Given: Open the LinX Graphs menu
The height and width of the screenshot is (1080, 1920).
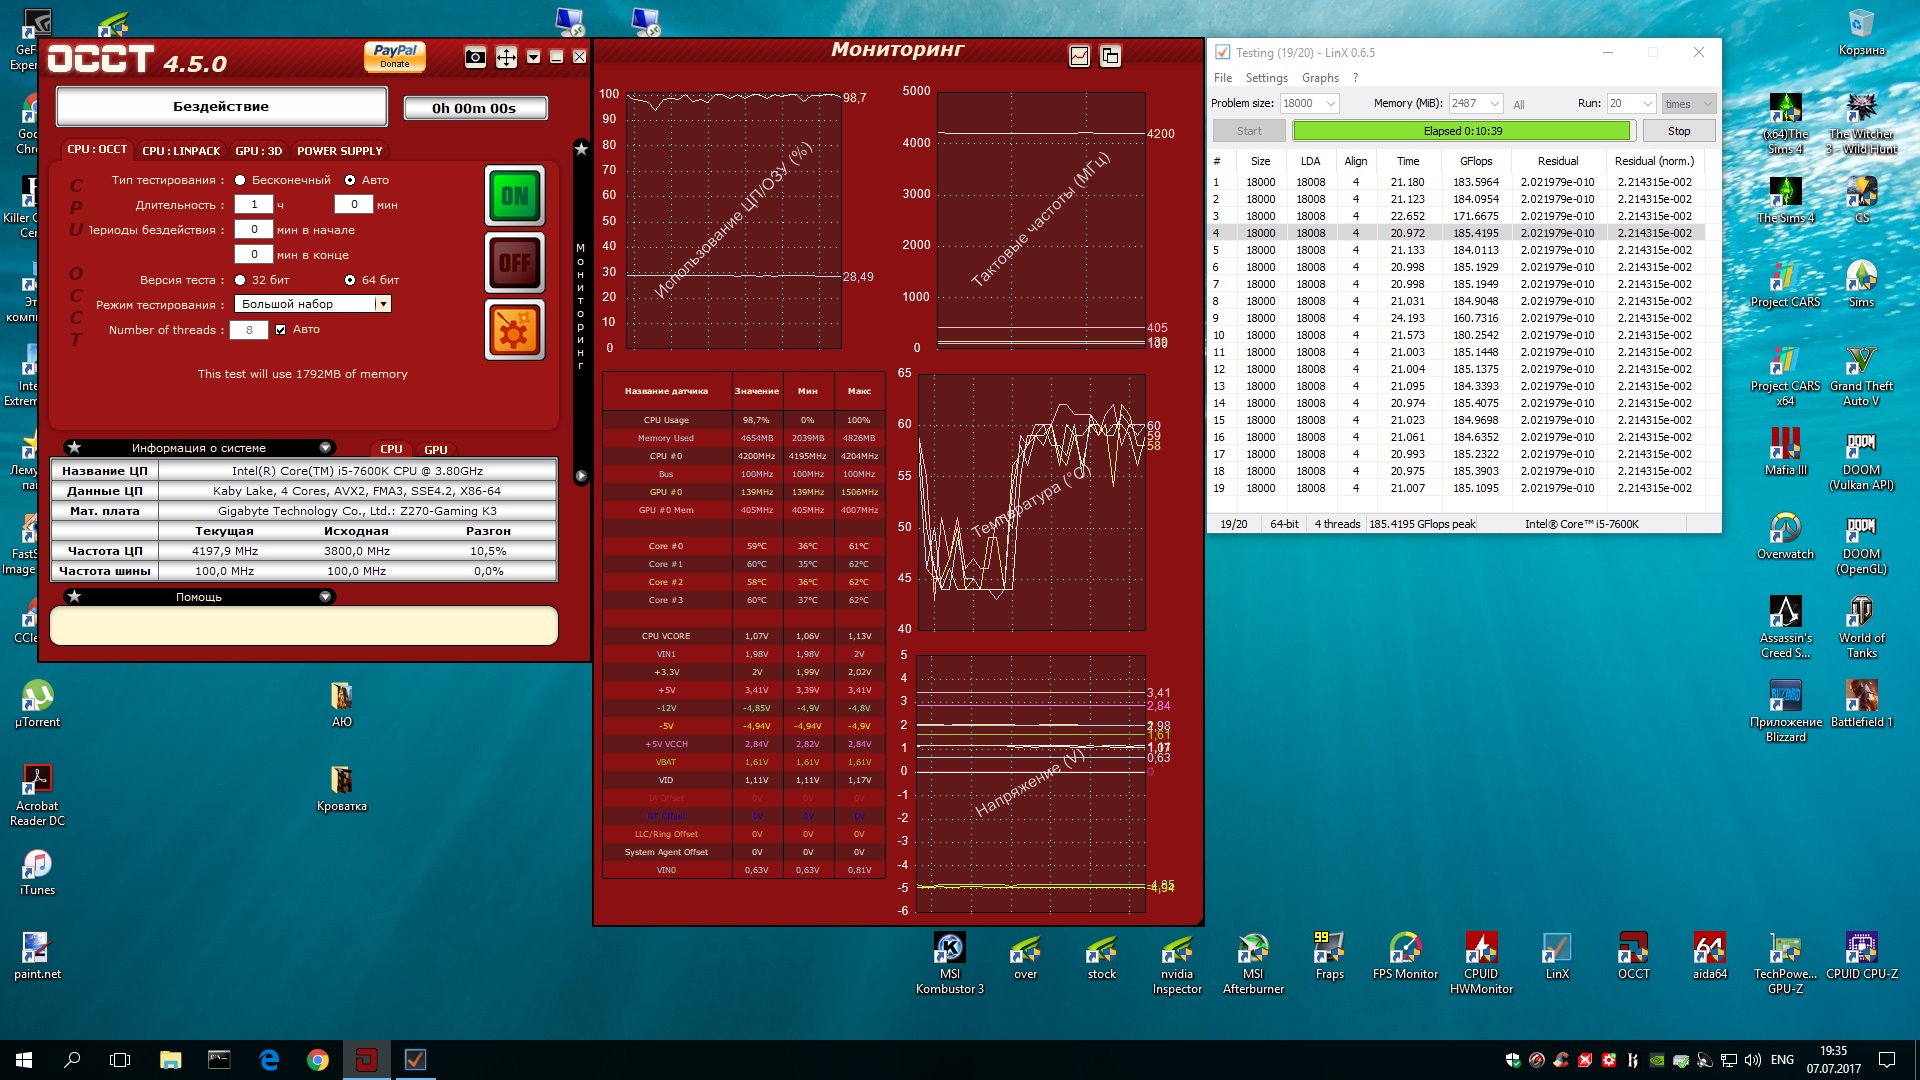Looking at the screenshot, I should [1319, 78].
